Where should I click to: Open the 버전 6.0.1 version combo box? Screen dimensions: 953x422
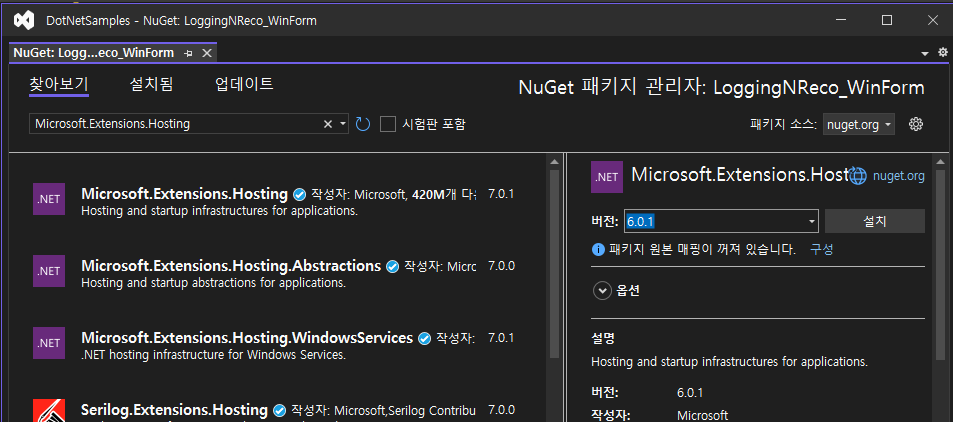[x=721, y=221]
